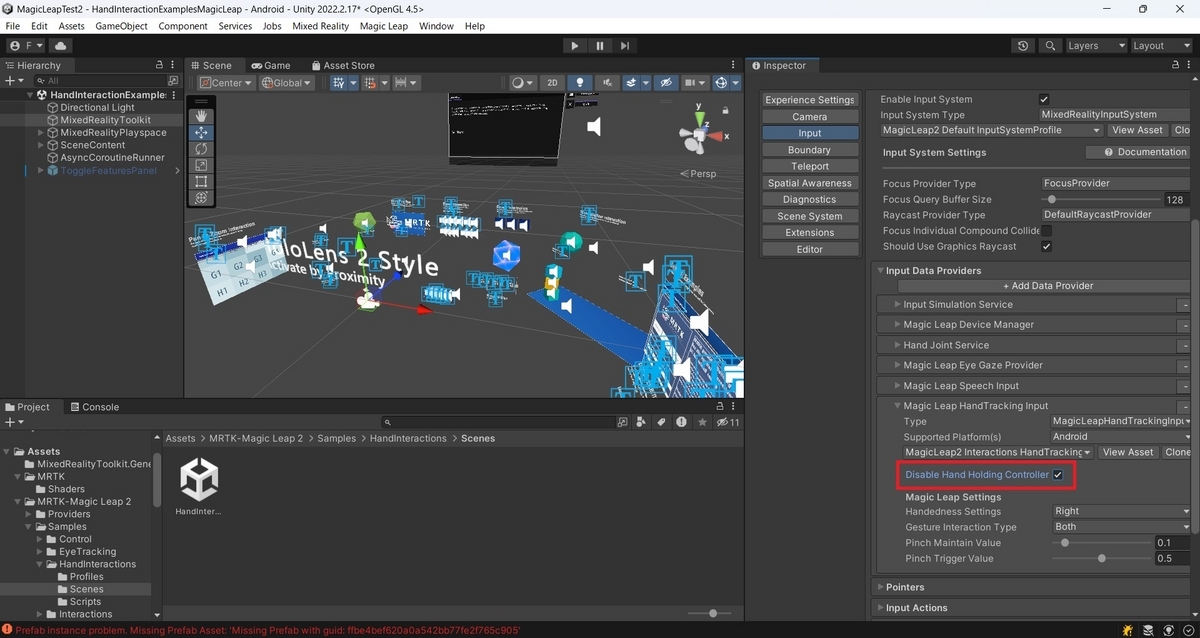Viewport: 1200px width, 638px height.
Task: Open the Unity cloud services icon
Action: (x=61, y=46)
